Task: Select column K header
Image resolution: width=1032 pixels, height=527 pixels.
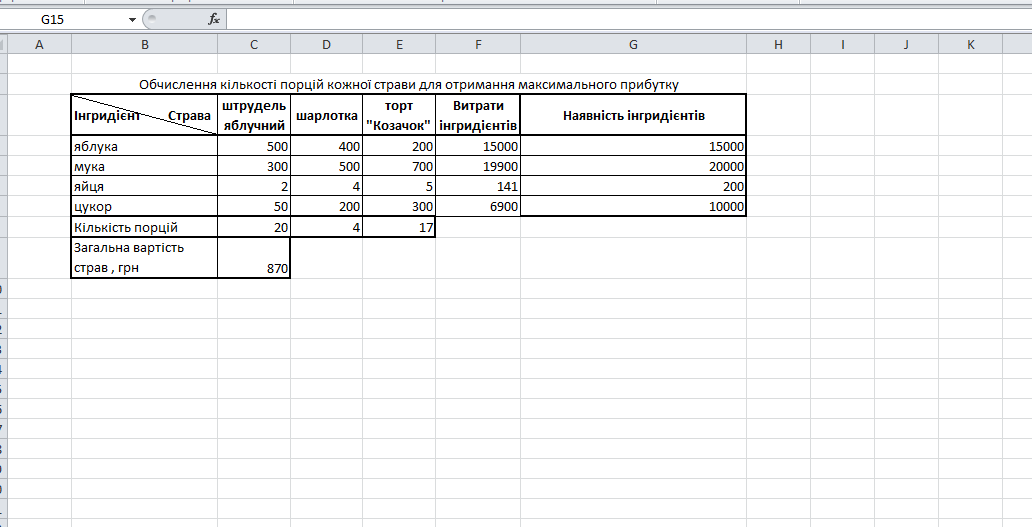Action: click(x=970, y=44)
